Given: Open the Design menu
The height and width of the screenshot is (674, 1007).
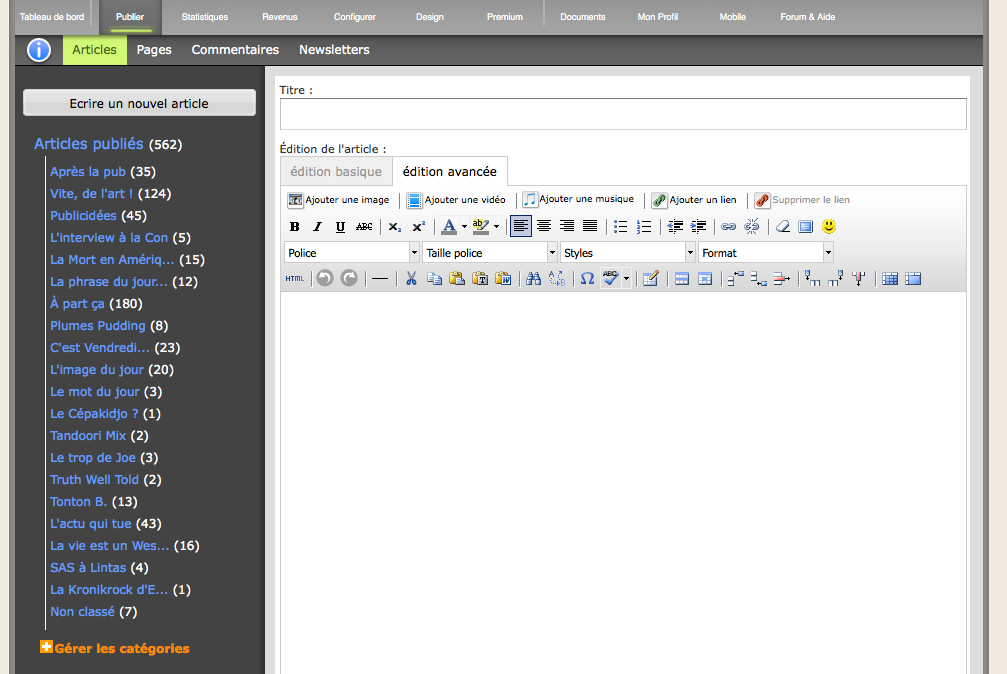Looking at the screenshot, I should click(x=430, y=17).
